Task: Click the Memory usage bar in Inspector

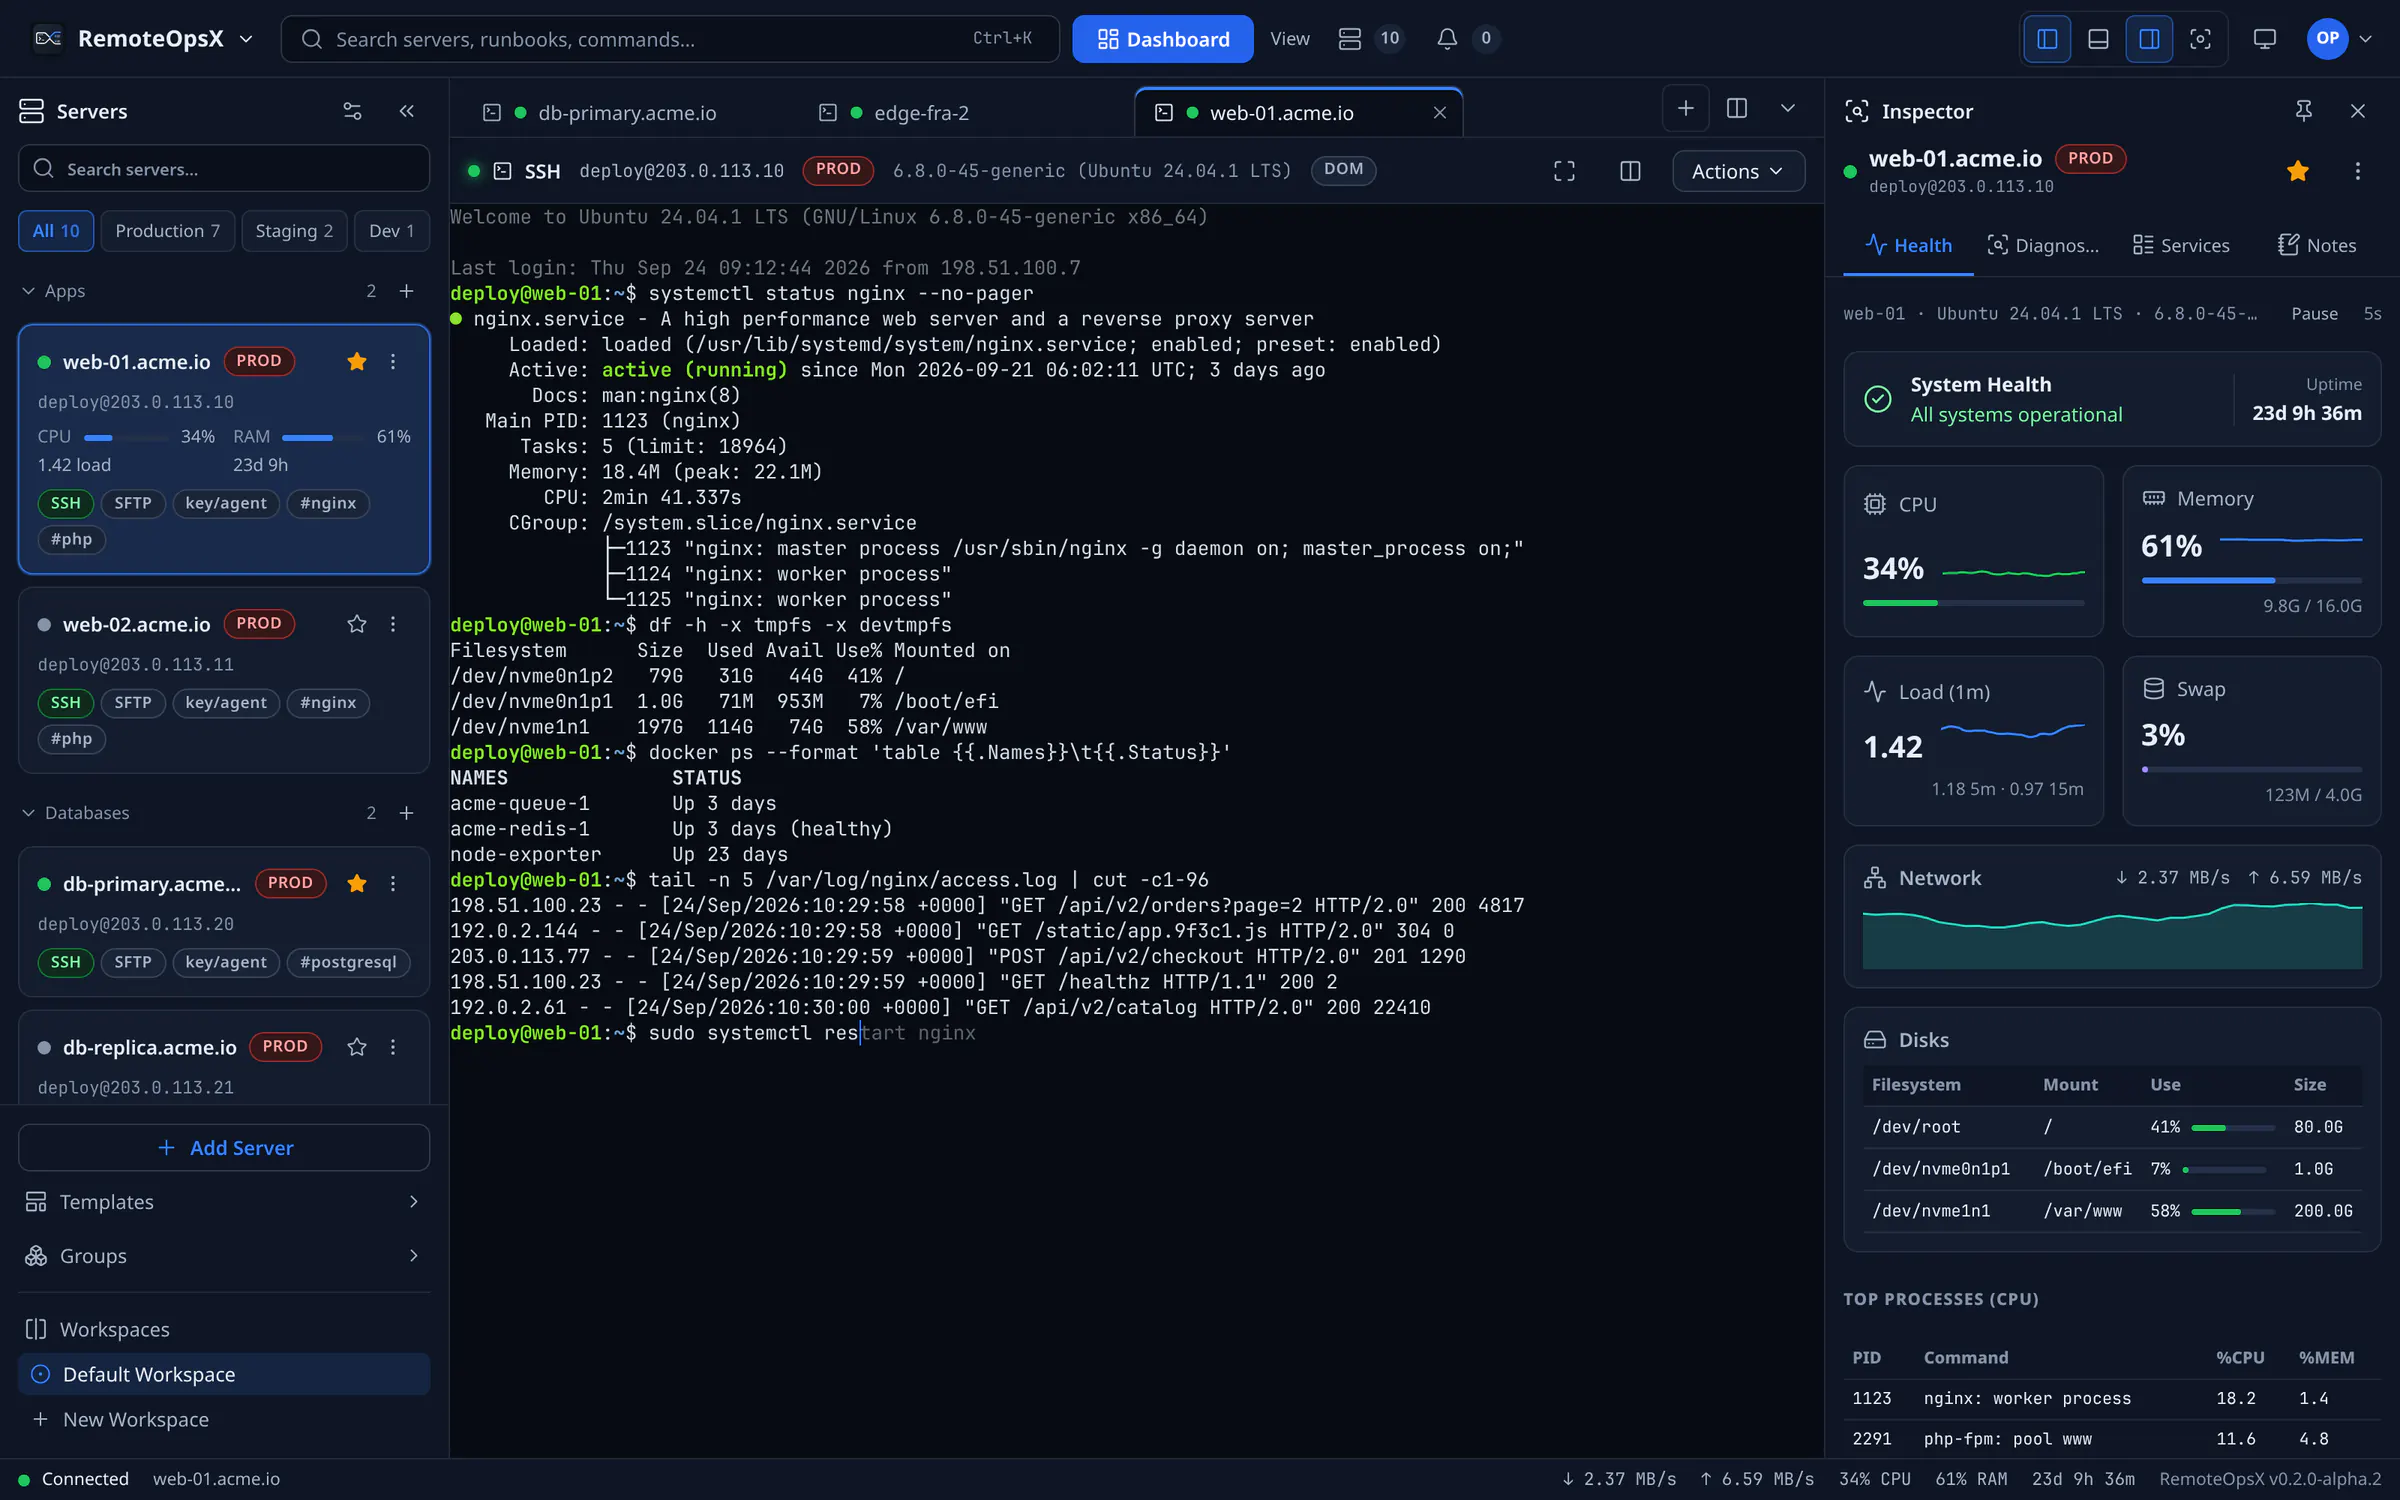Action: point(2251,580)
